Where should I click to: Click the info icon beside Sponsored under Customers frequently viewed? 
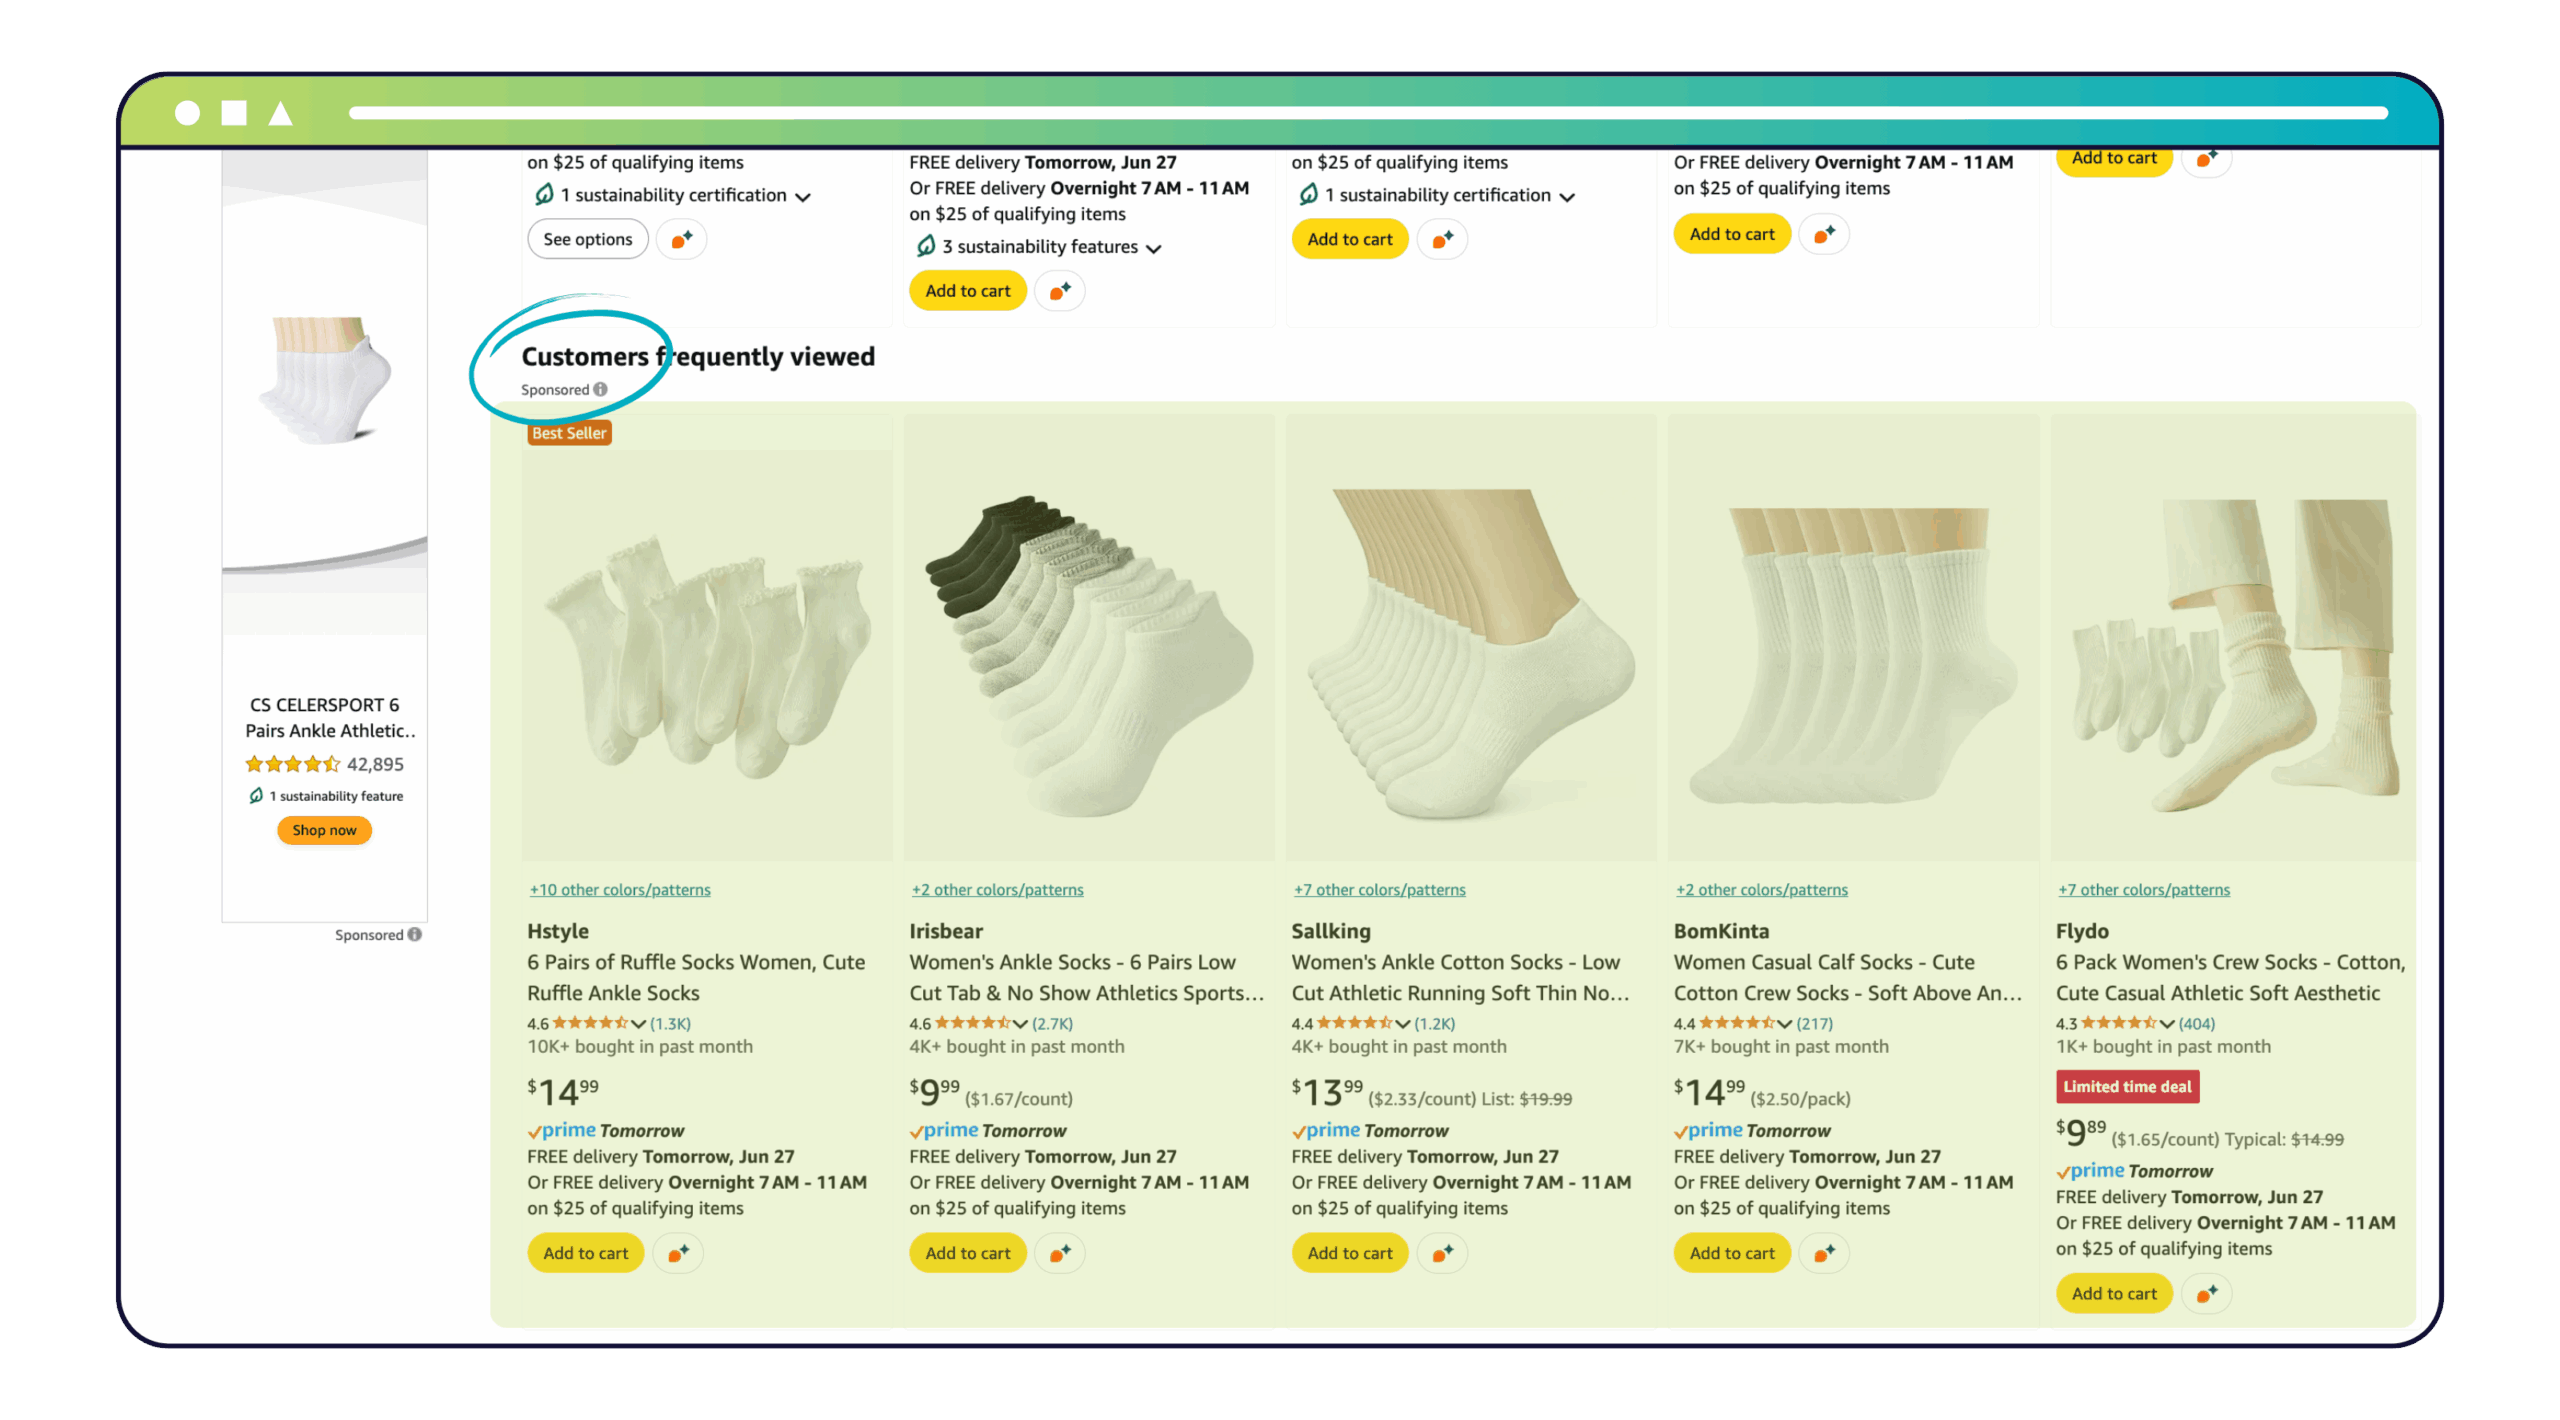coord(600,390)
